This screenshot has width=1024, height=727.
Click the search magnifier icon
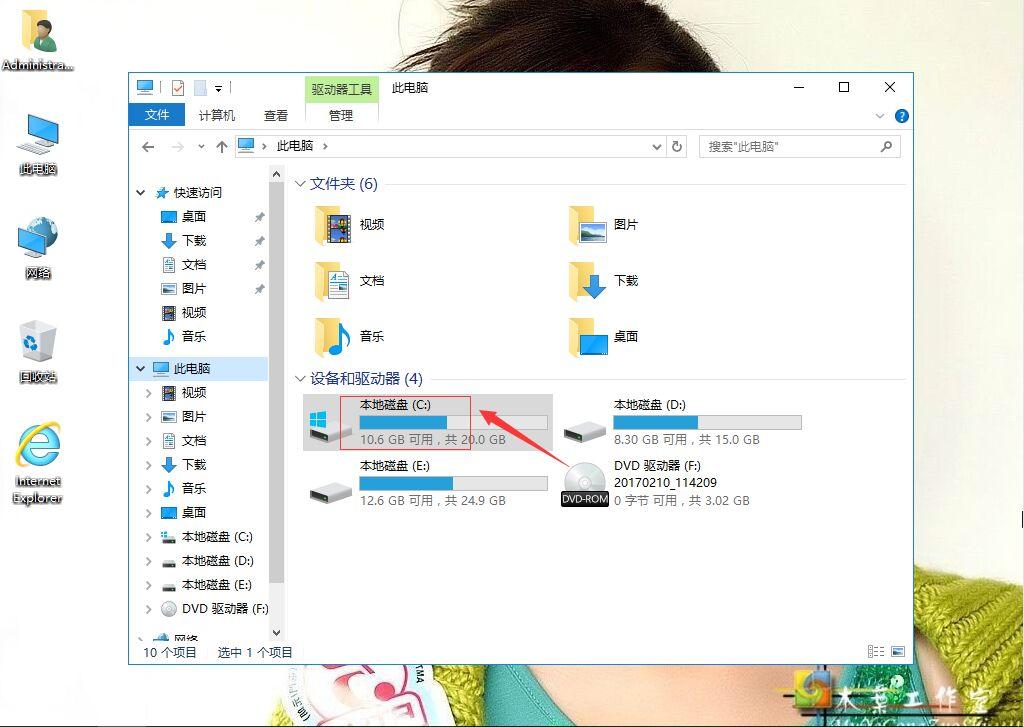tap(886, 146)
